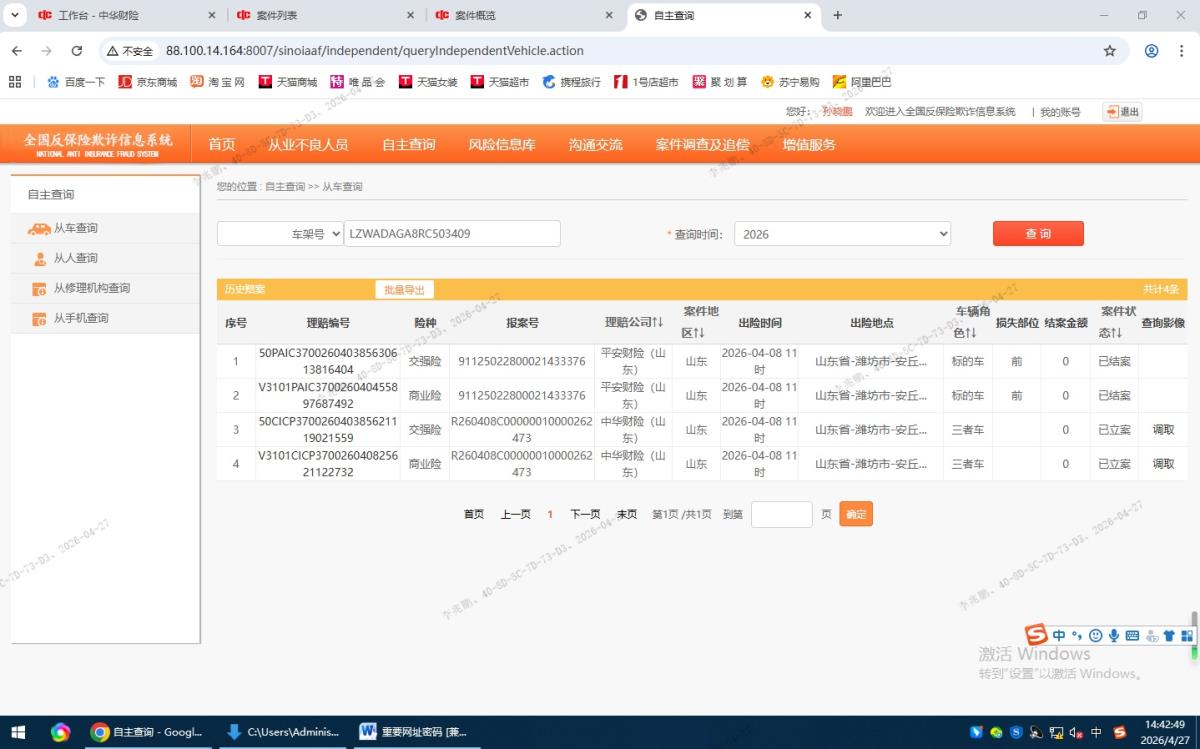The height and width of the screenshot is (749, 1200).
Task: Click the page vertical scrollbar
Action: point(1193,637)
